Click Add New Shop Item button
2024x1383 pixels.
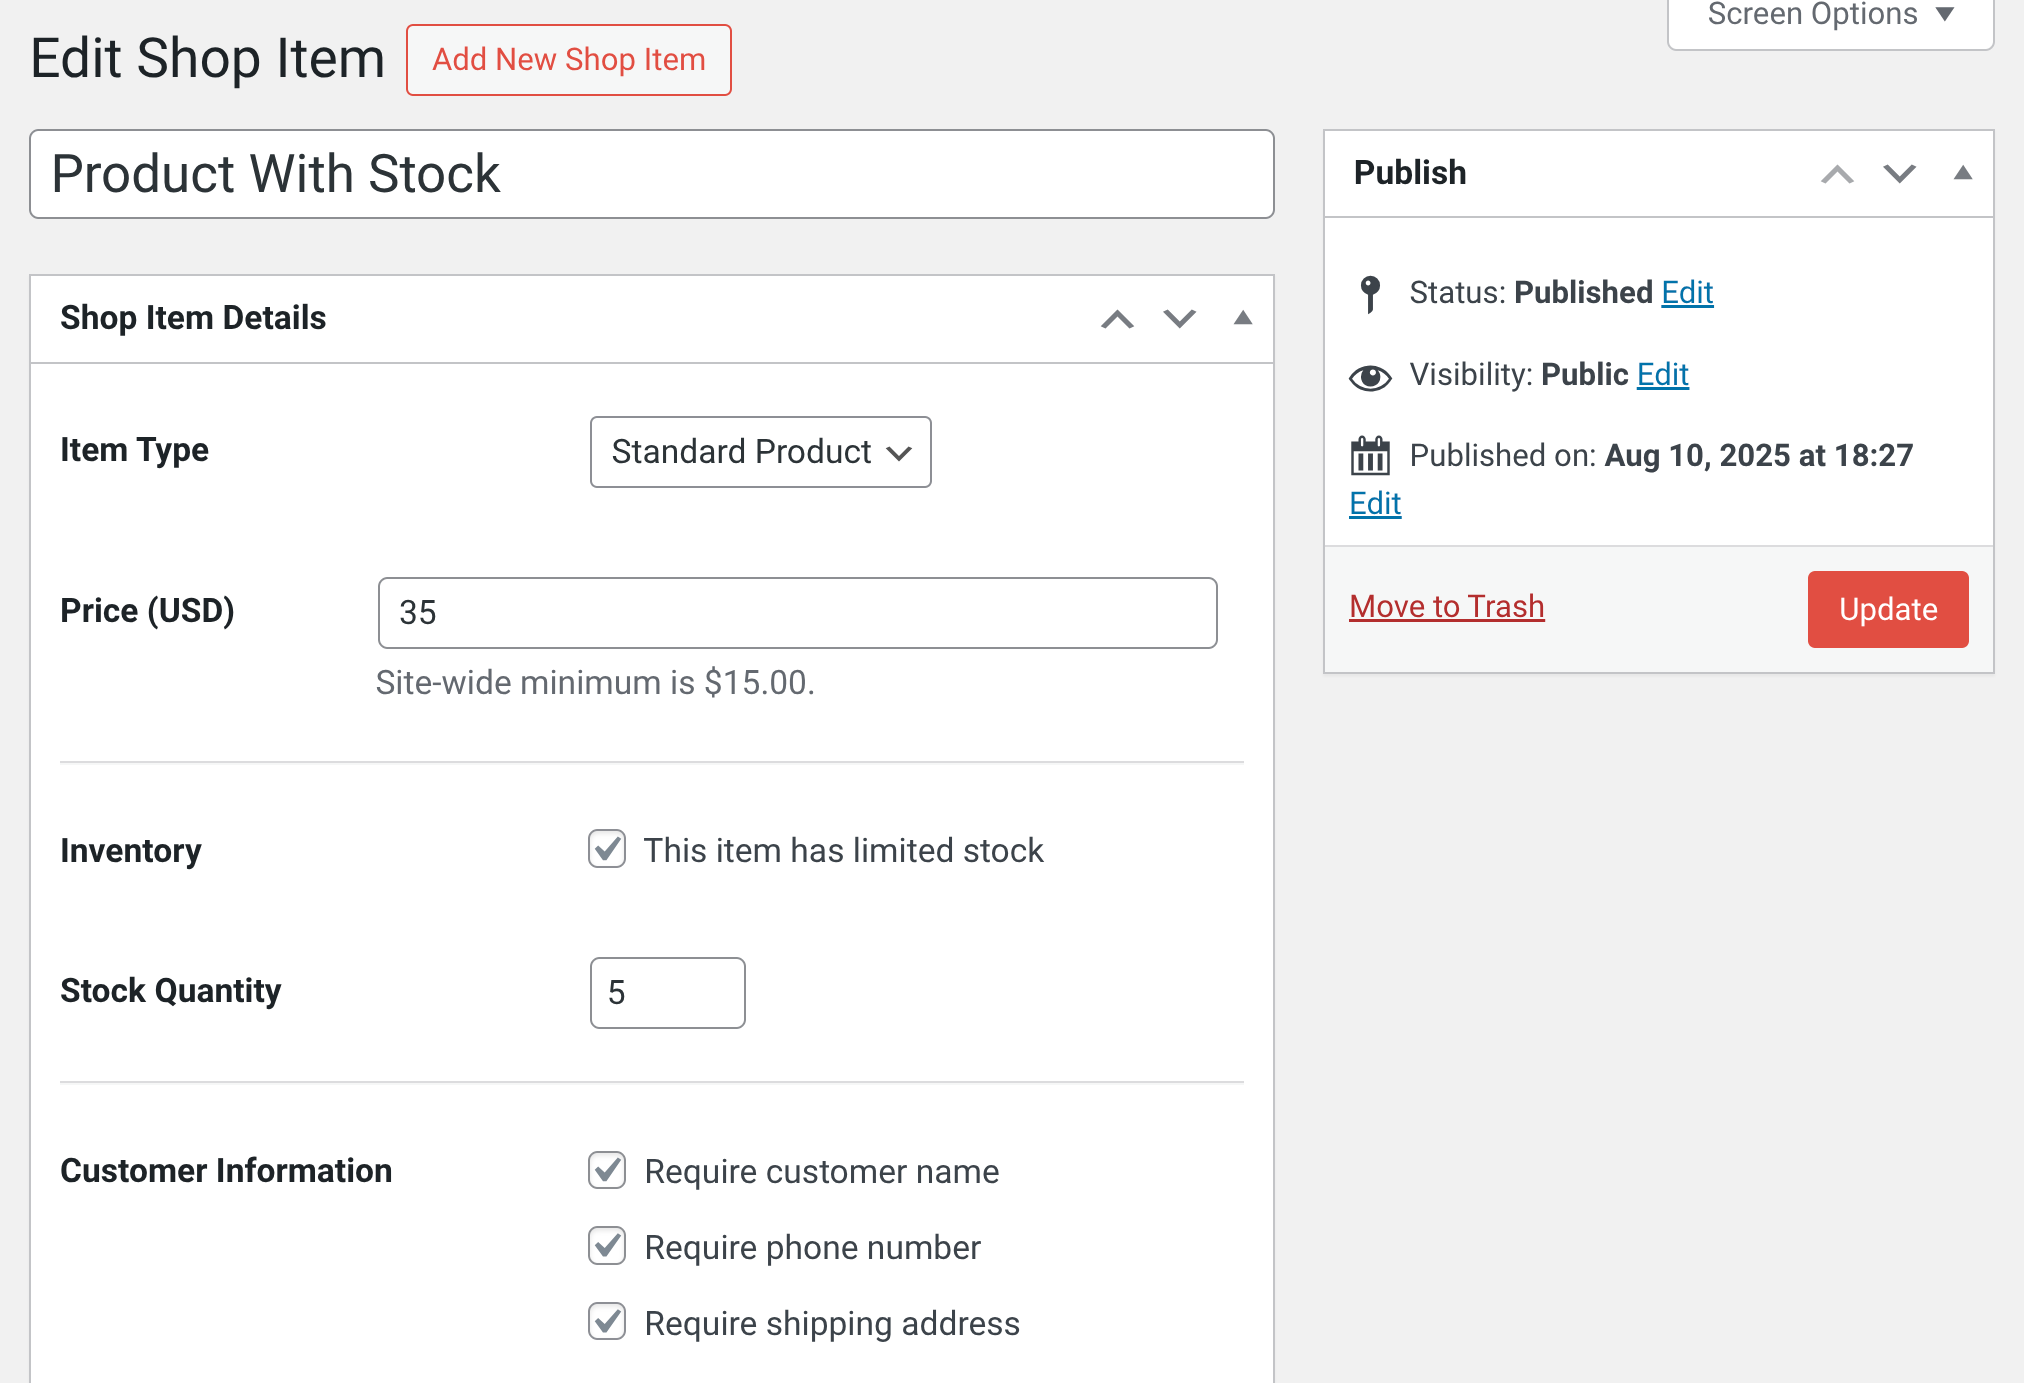[x=569, y=60]
